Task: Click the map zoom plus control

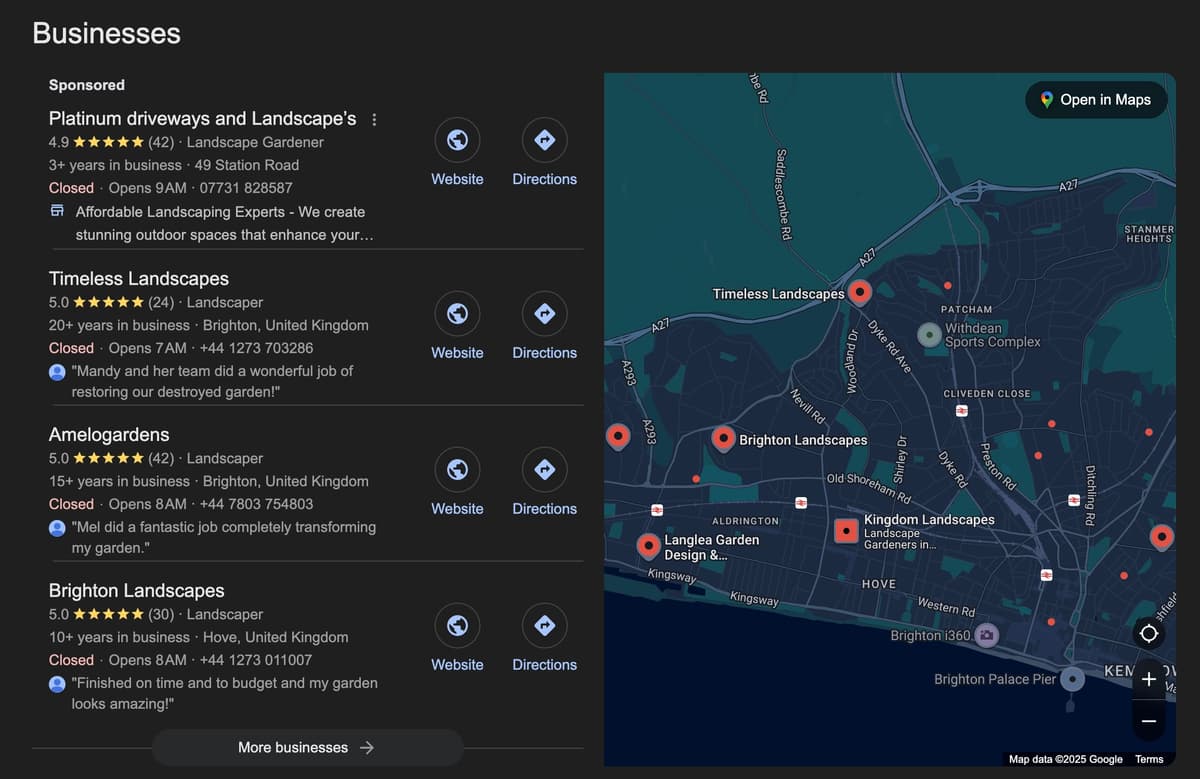Action: tap(1148, 678)
